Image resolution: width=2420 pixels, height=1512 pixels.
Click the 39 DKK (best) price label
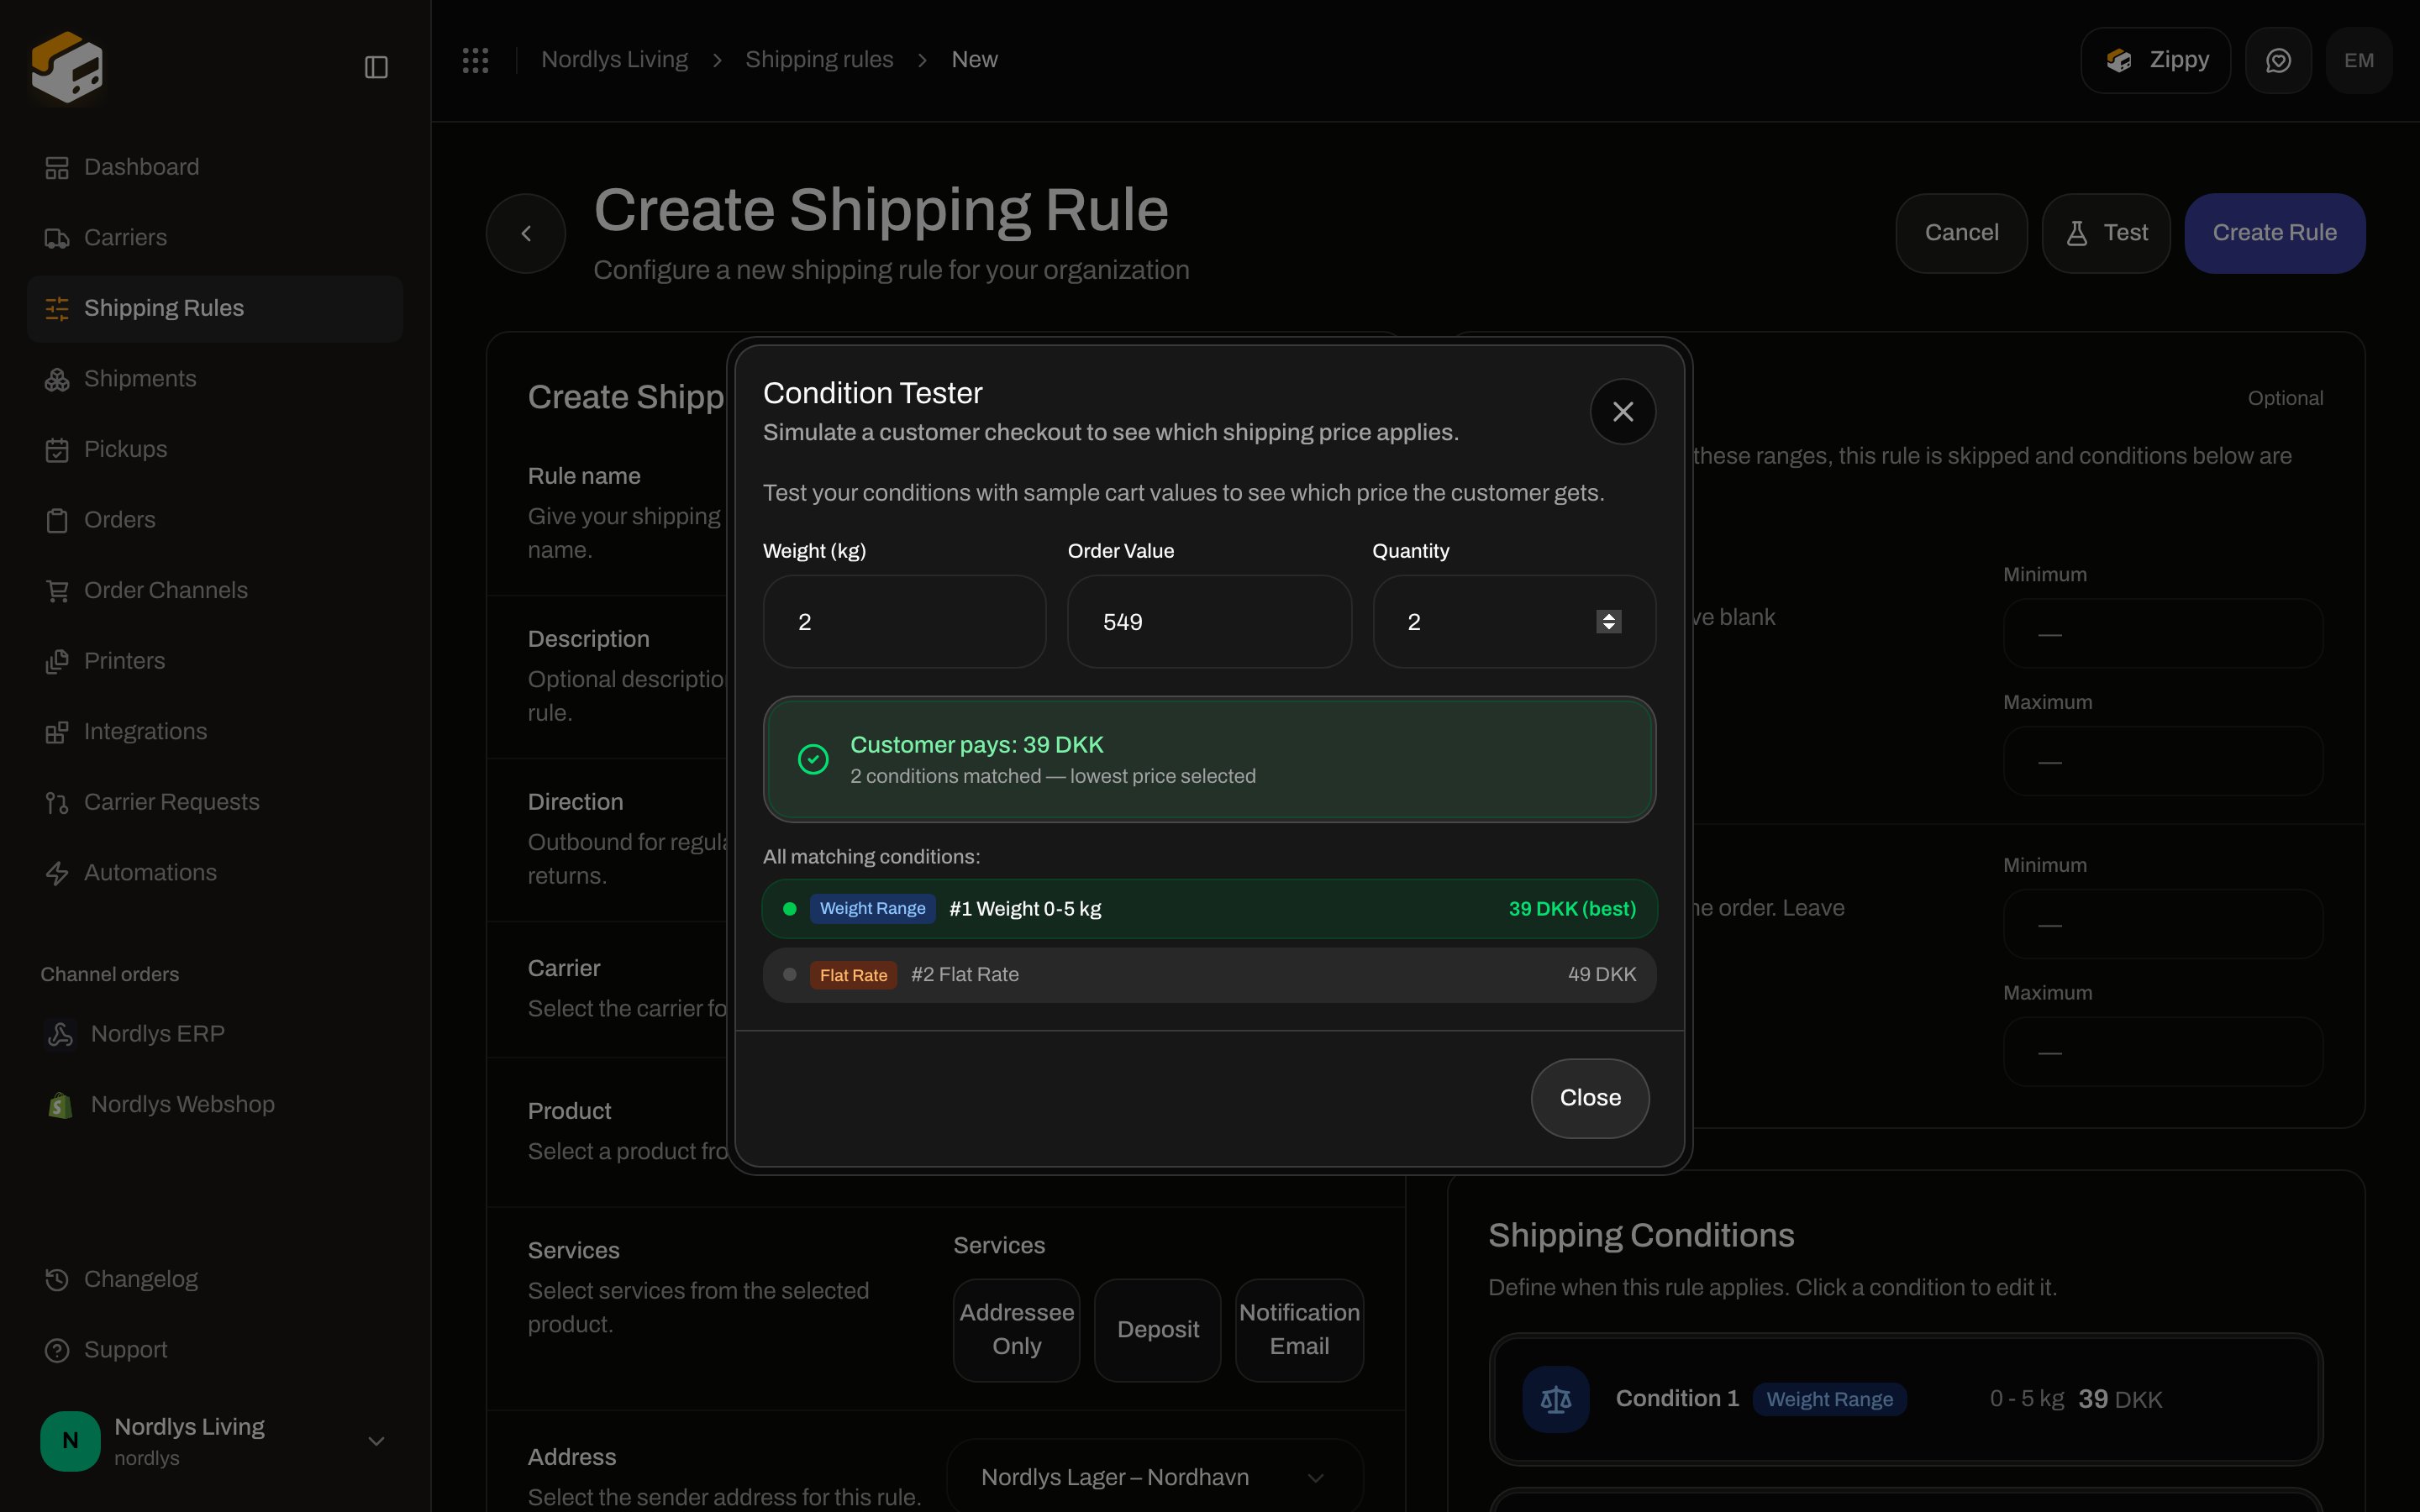1572,909
